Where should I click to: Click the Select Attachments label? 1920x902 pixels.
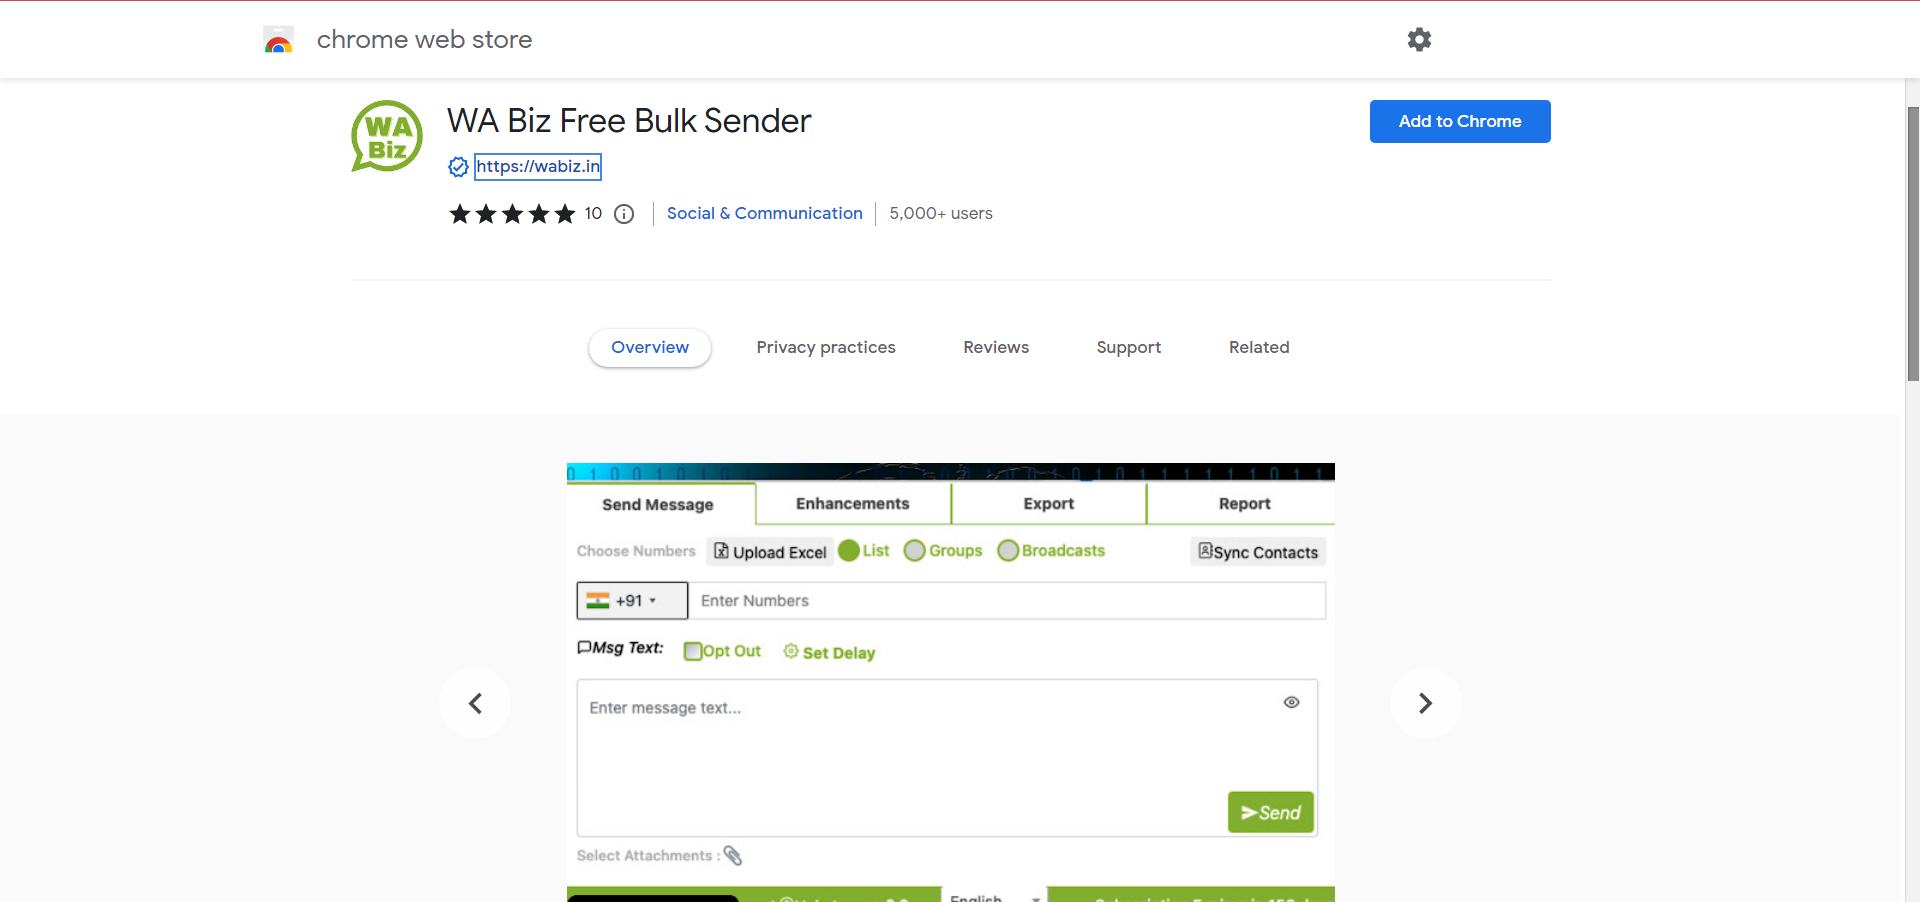pyautogui.click(x=648, y=856)
